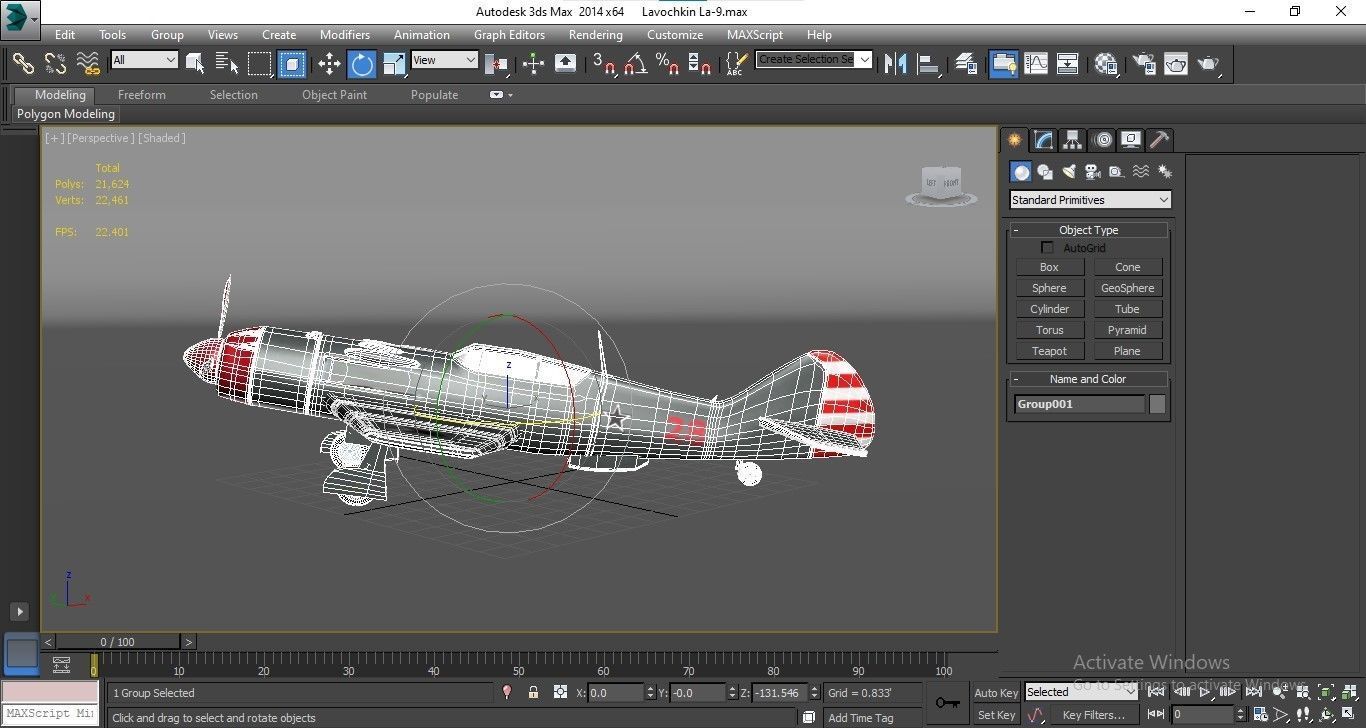Open selection filter All dropdown
Image resolution: width=1366 pixels, height=728 pixels.
[x=144, y=60]
